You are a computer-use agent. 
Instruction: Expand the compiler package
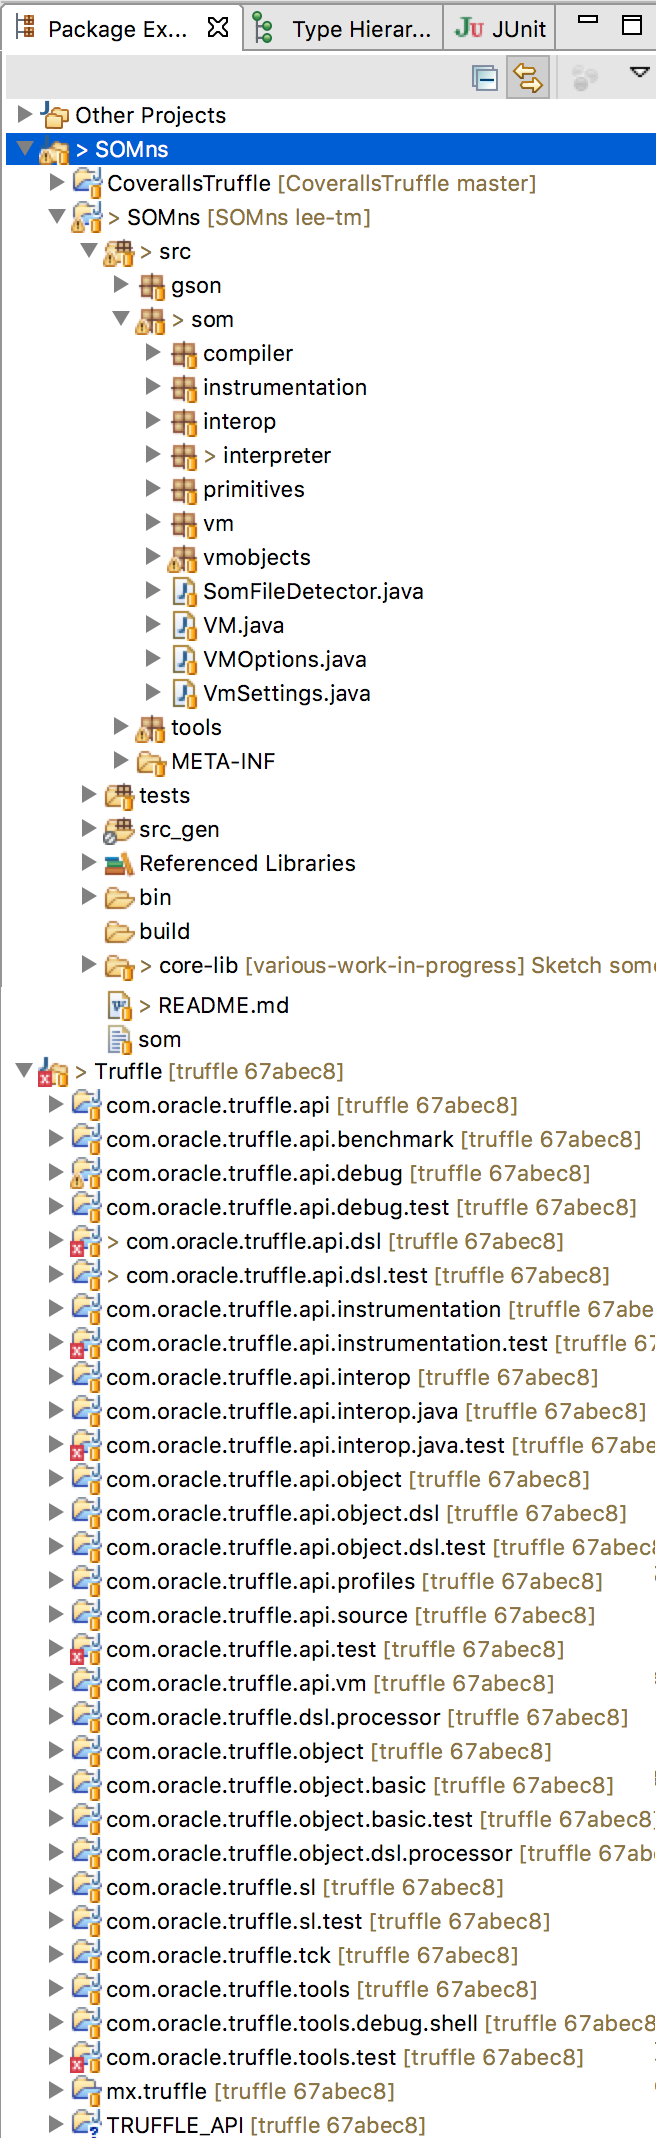coord(153,353)
